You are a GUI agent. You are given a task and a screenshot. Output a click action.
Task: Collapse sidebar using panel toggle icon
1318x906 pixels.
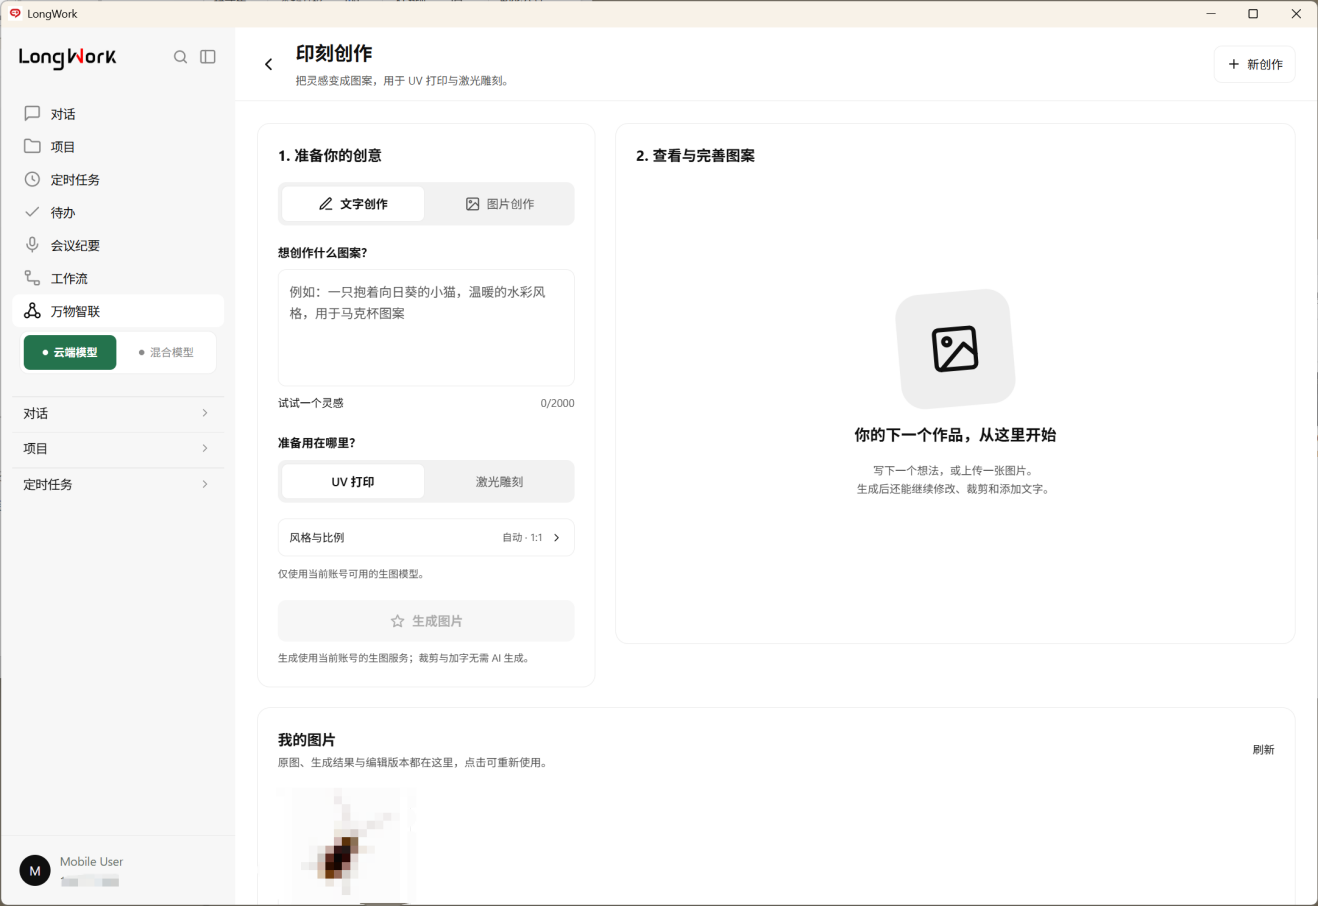[x=208, y=57]
